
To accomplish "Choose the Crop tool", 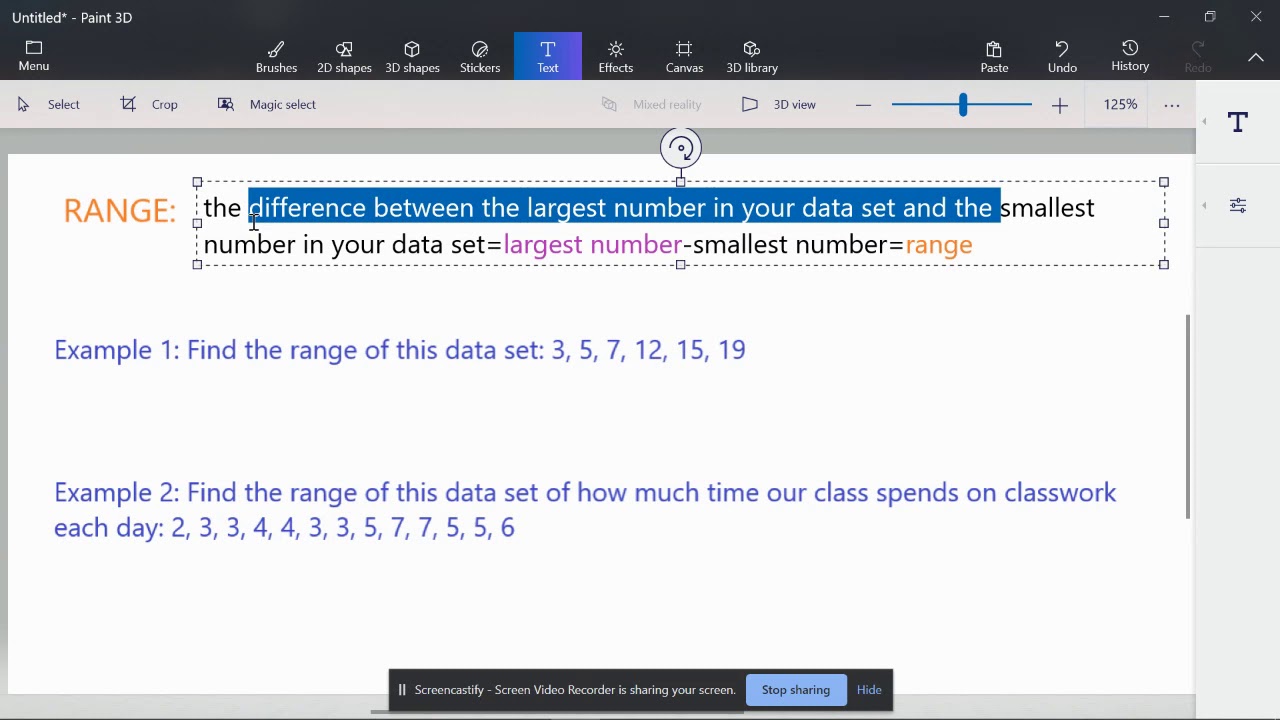I will tap(150, 104).
